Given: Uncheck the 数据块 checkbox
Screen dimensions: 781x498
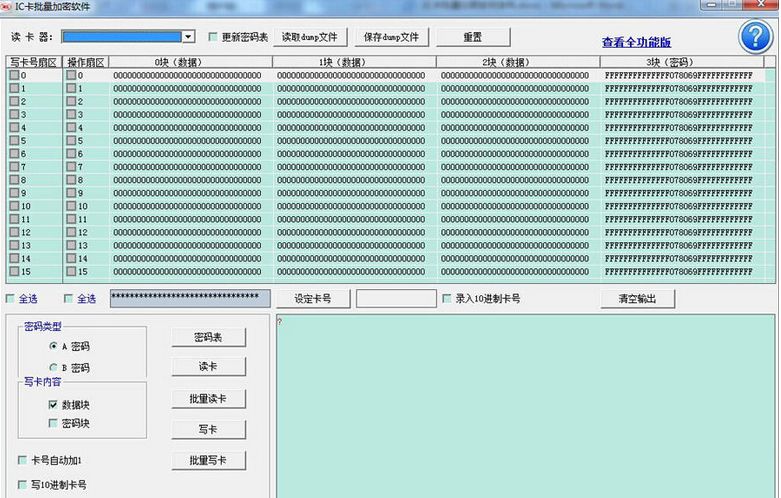Looking at the screenshot, I should coord(53,405).
